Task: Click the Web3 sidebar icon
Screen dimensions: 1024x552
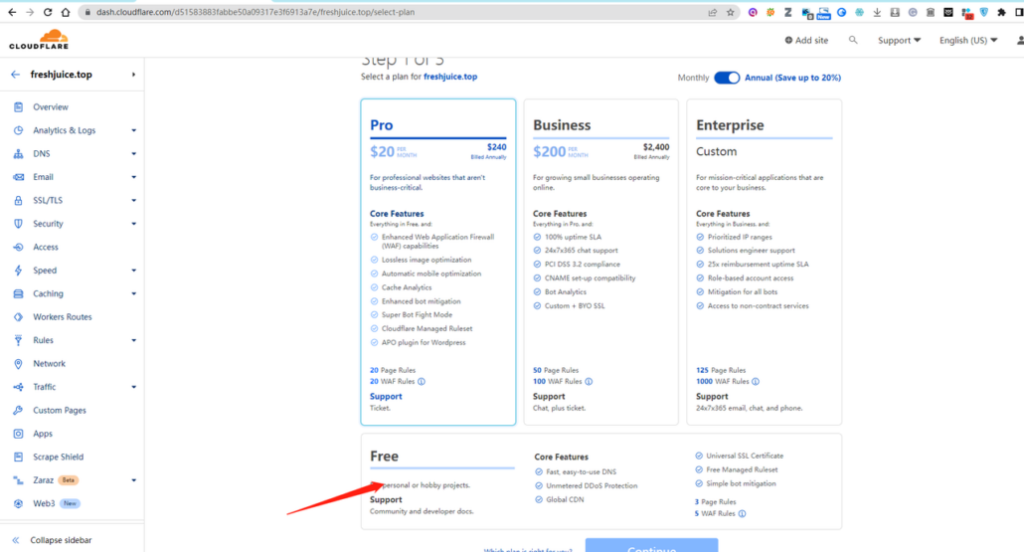Action: 18,504
